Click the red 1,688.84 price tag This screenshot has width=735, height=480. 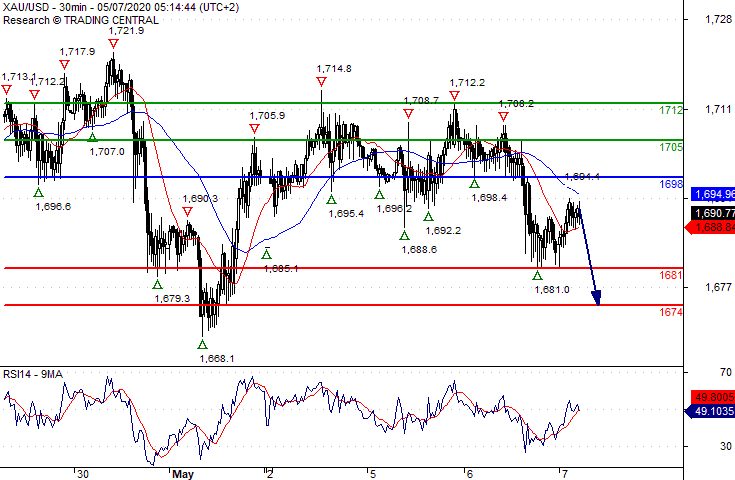(710, 227)
